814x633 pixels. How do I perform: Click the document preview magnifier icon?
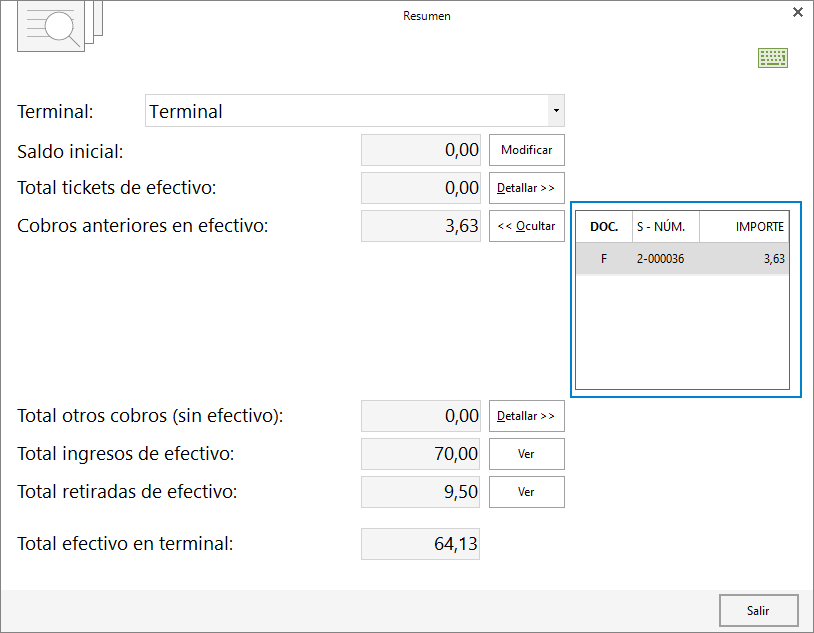click(x=60, y=26)
